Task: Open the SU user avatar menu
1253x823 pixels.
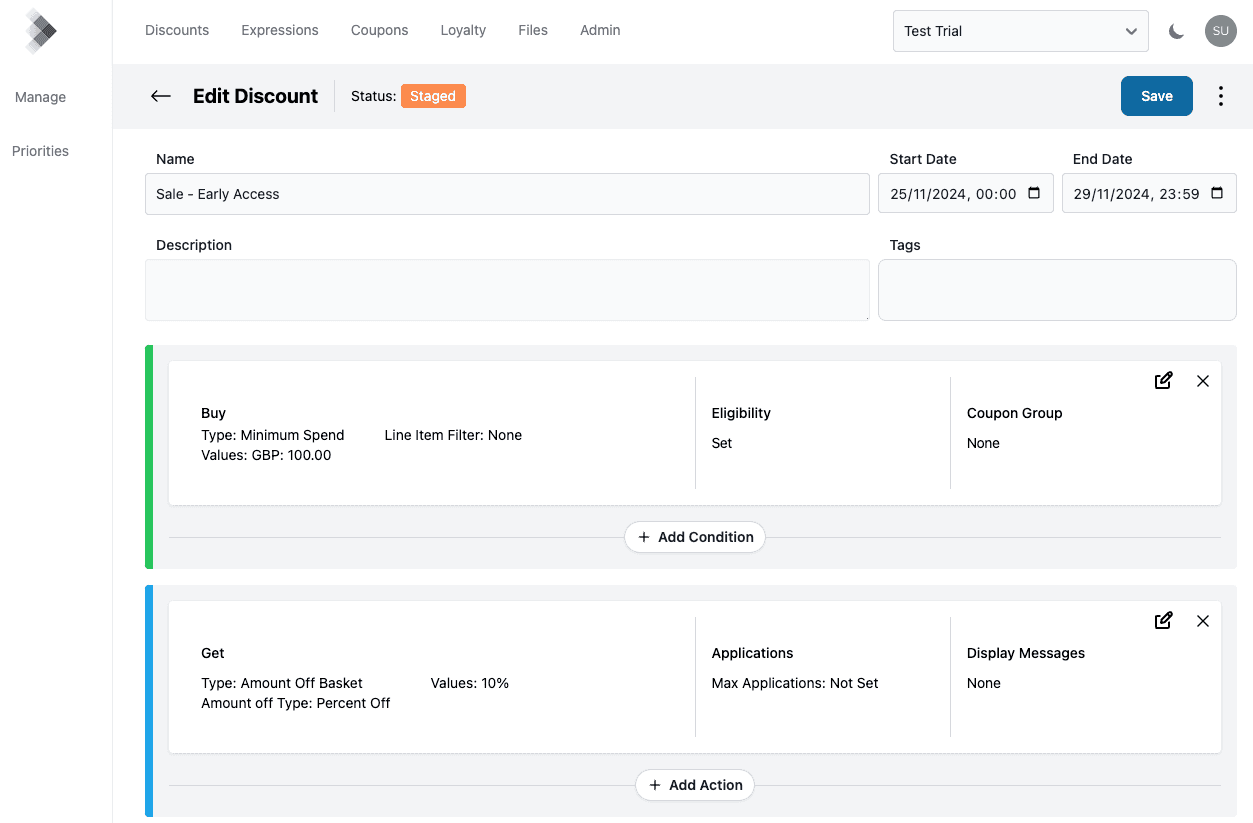Action: click(1220, 31)
